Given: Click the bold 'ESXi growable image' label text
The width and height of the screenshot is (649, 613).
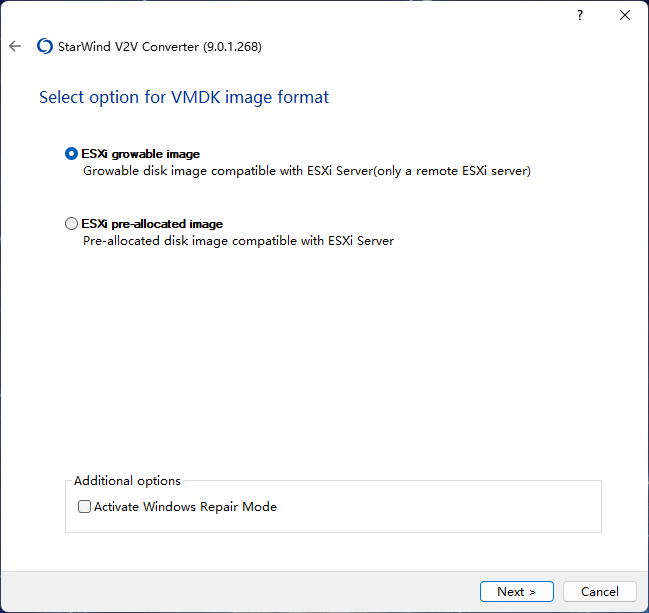Looking at the screenshot, I should [x=141, y=154].
